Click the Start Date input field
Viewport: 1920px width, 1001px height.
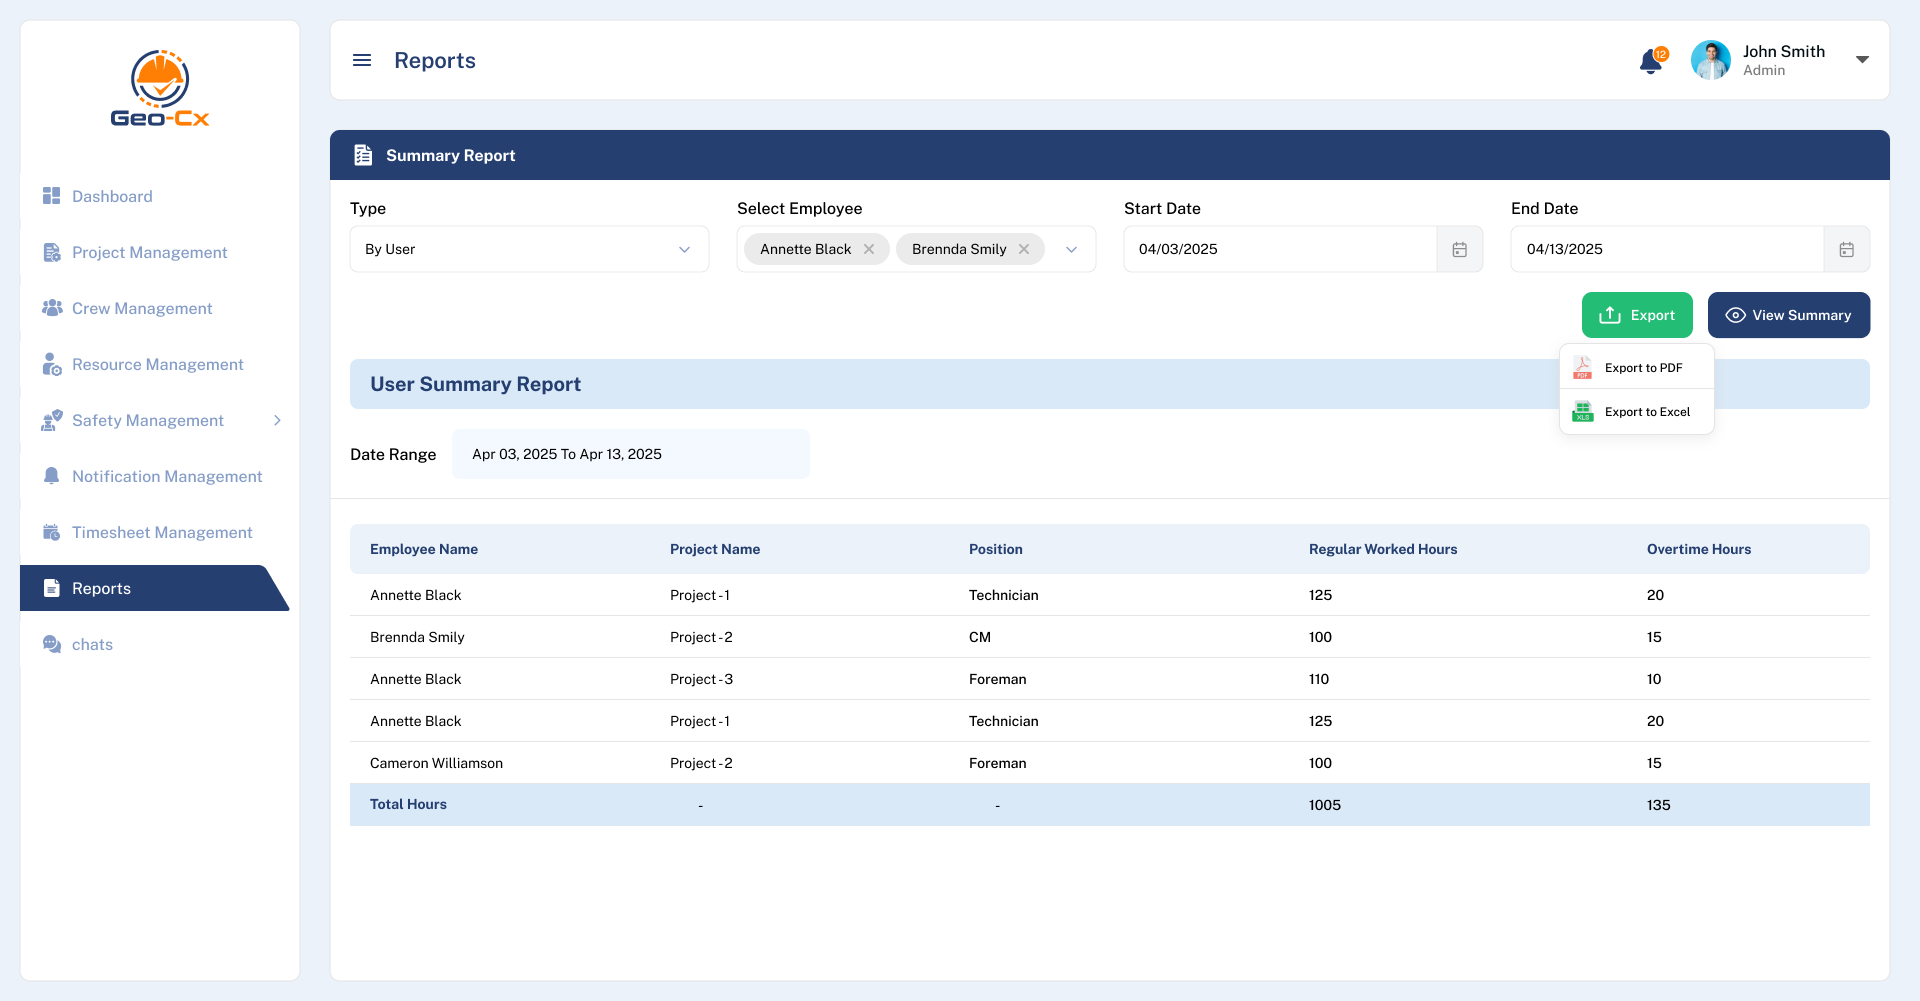coord(1280,249)
